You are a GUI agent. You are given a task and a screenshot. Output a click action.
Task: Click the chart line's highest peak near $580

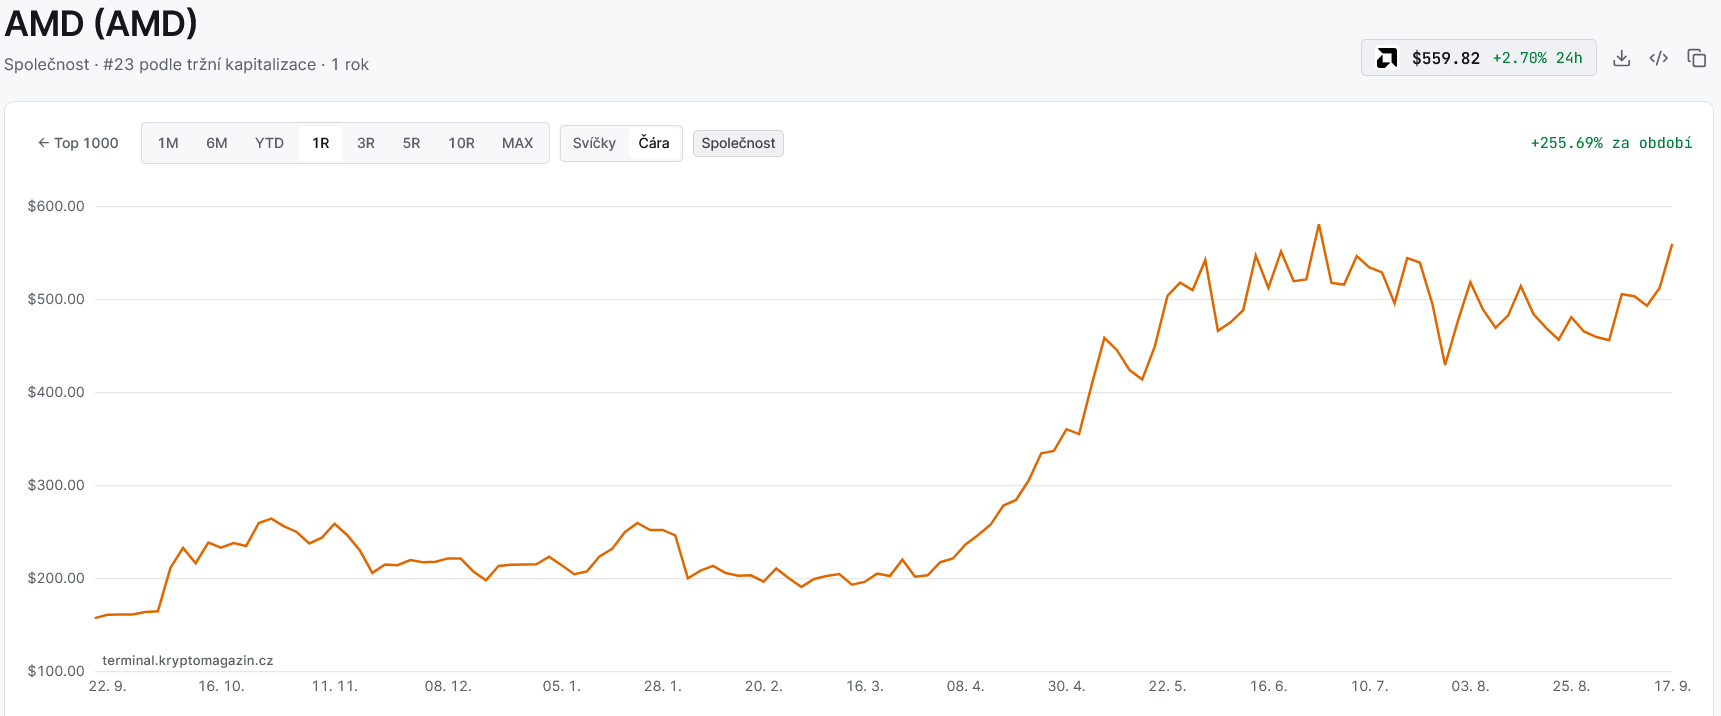click(x=1319, y=225)
